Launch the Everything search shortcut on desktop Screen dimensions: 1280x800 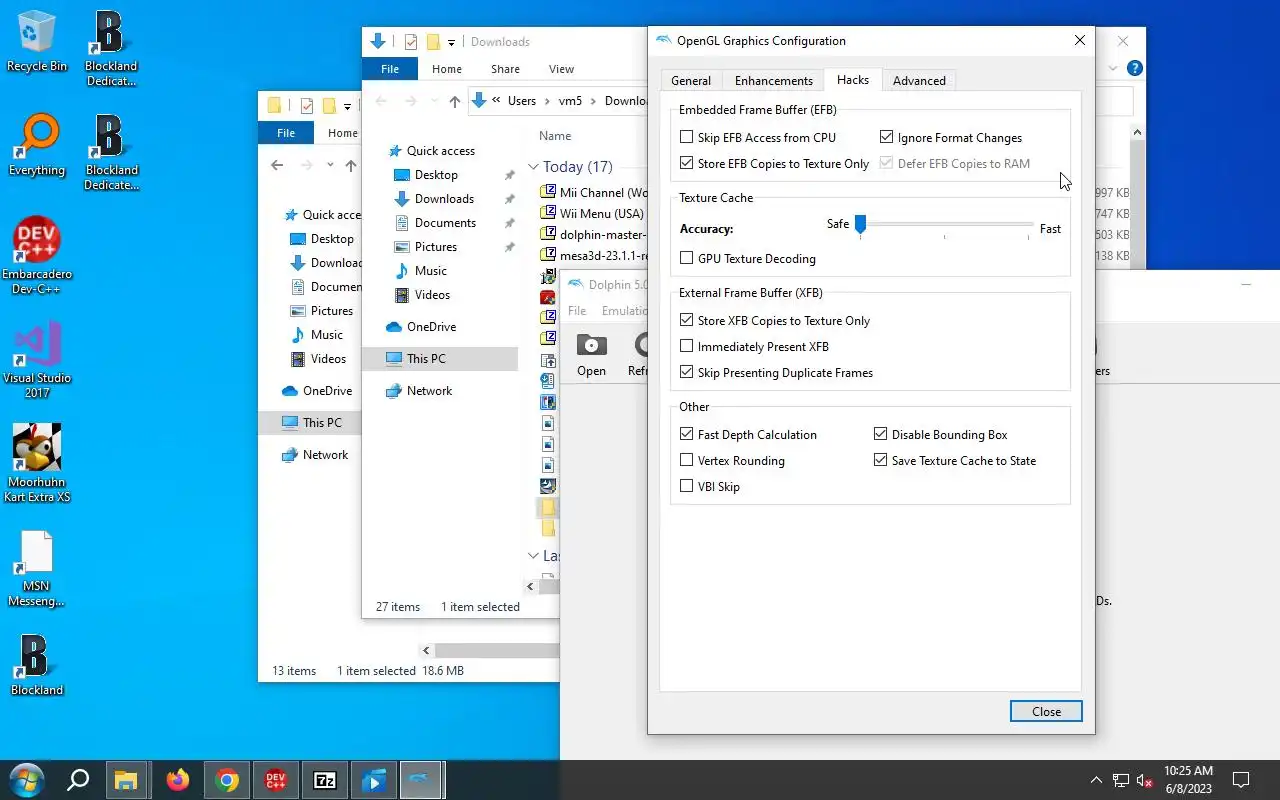coord(37,146)
